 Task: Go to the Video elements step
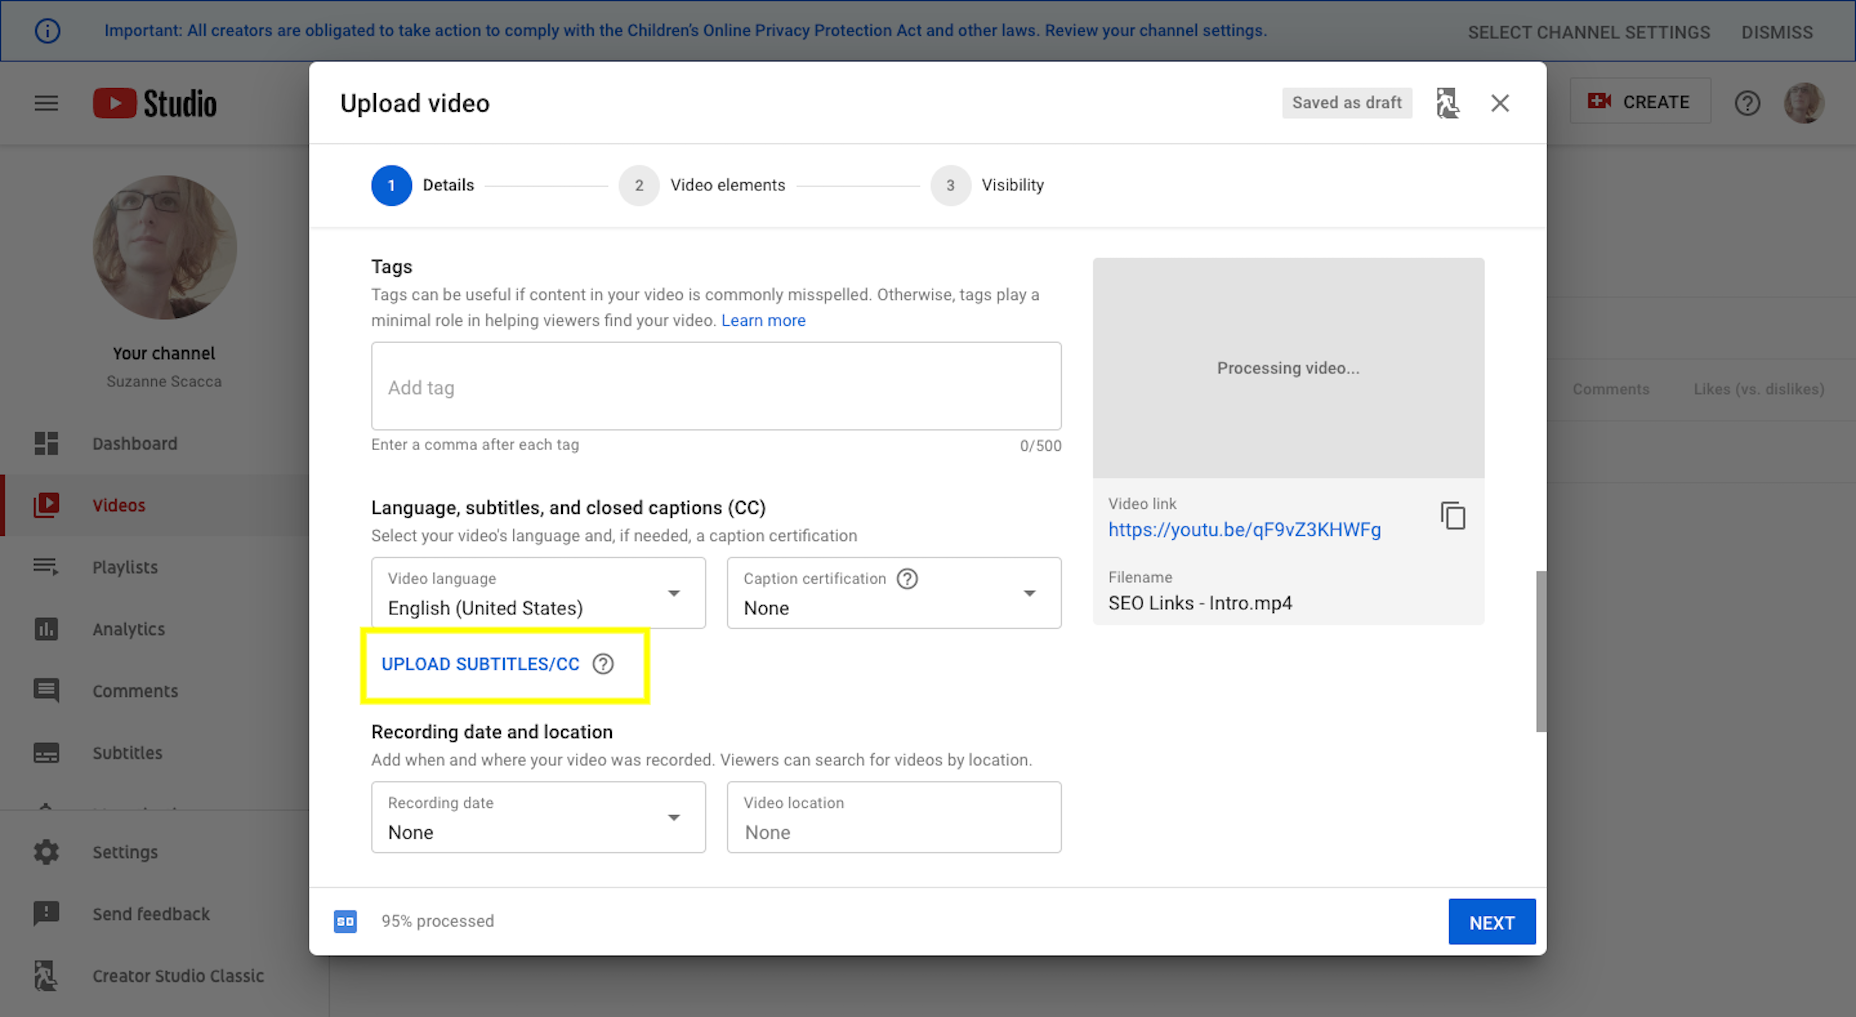point(702,185)
